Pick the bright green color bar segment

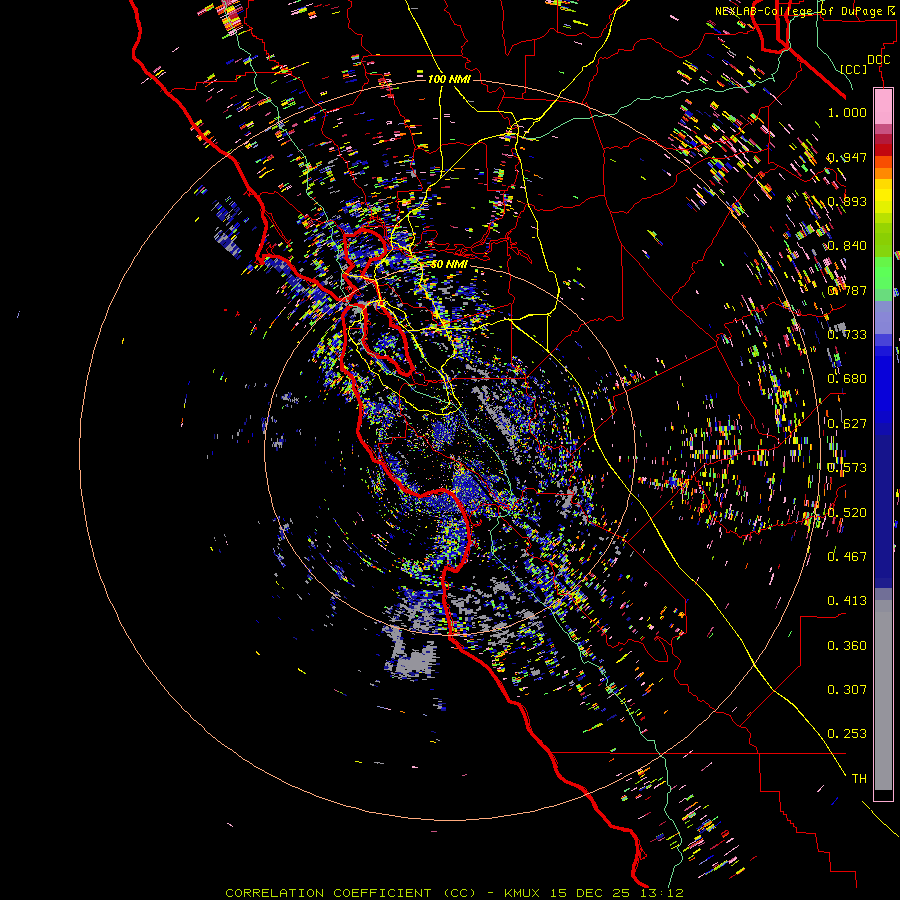click(x=883, y=273)
